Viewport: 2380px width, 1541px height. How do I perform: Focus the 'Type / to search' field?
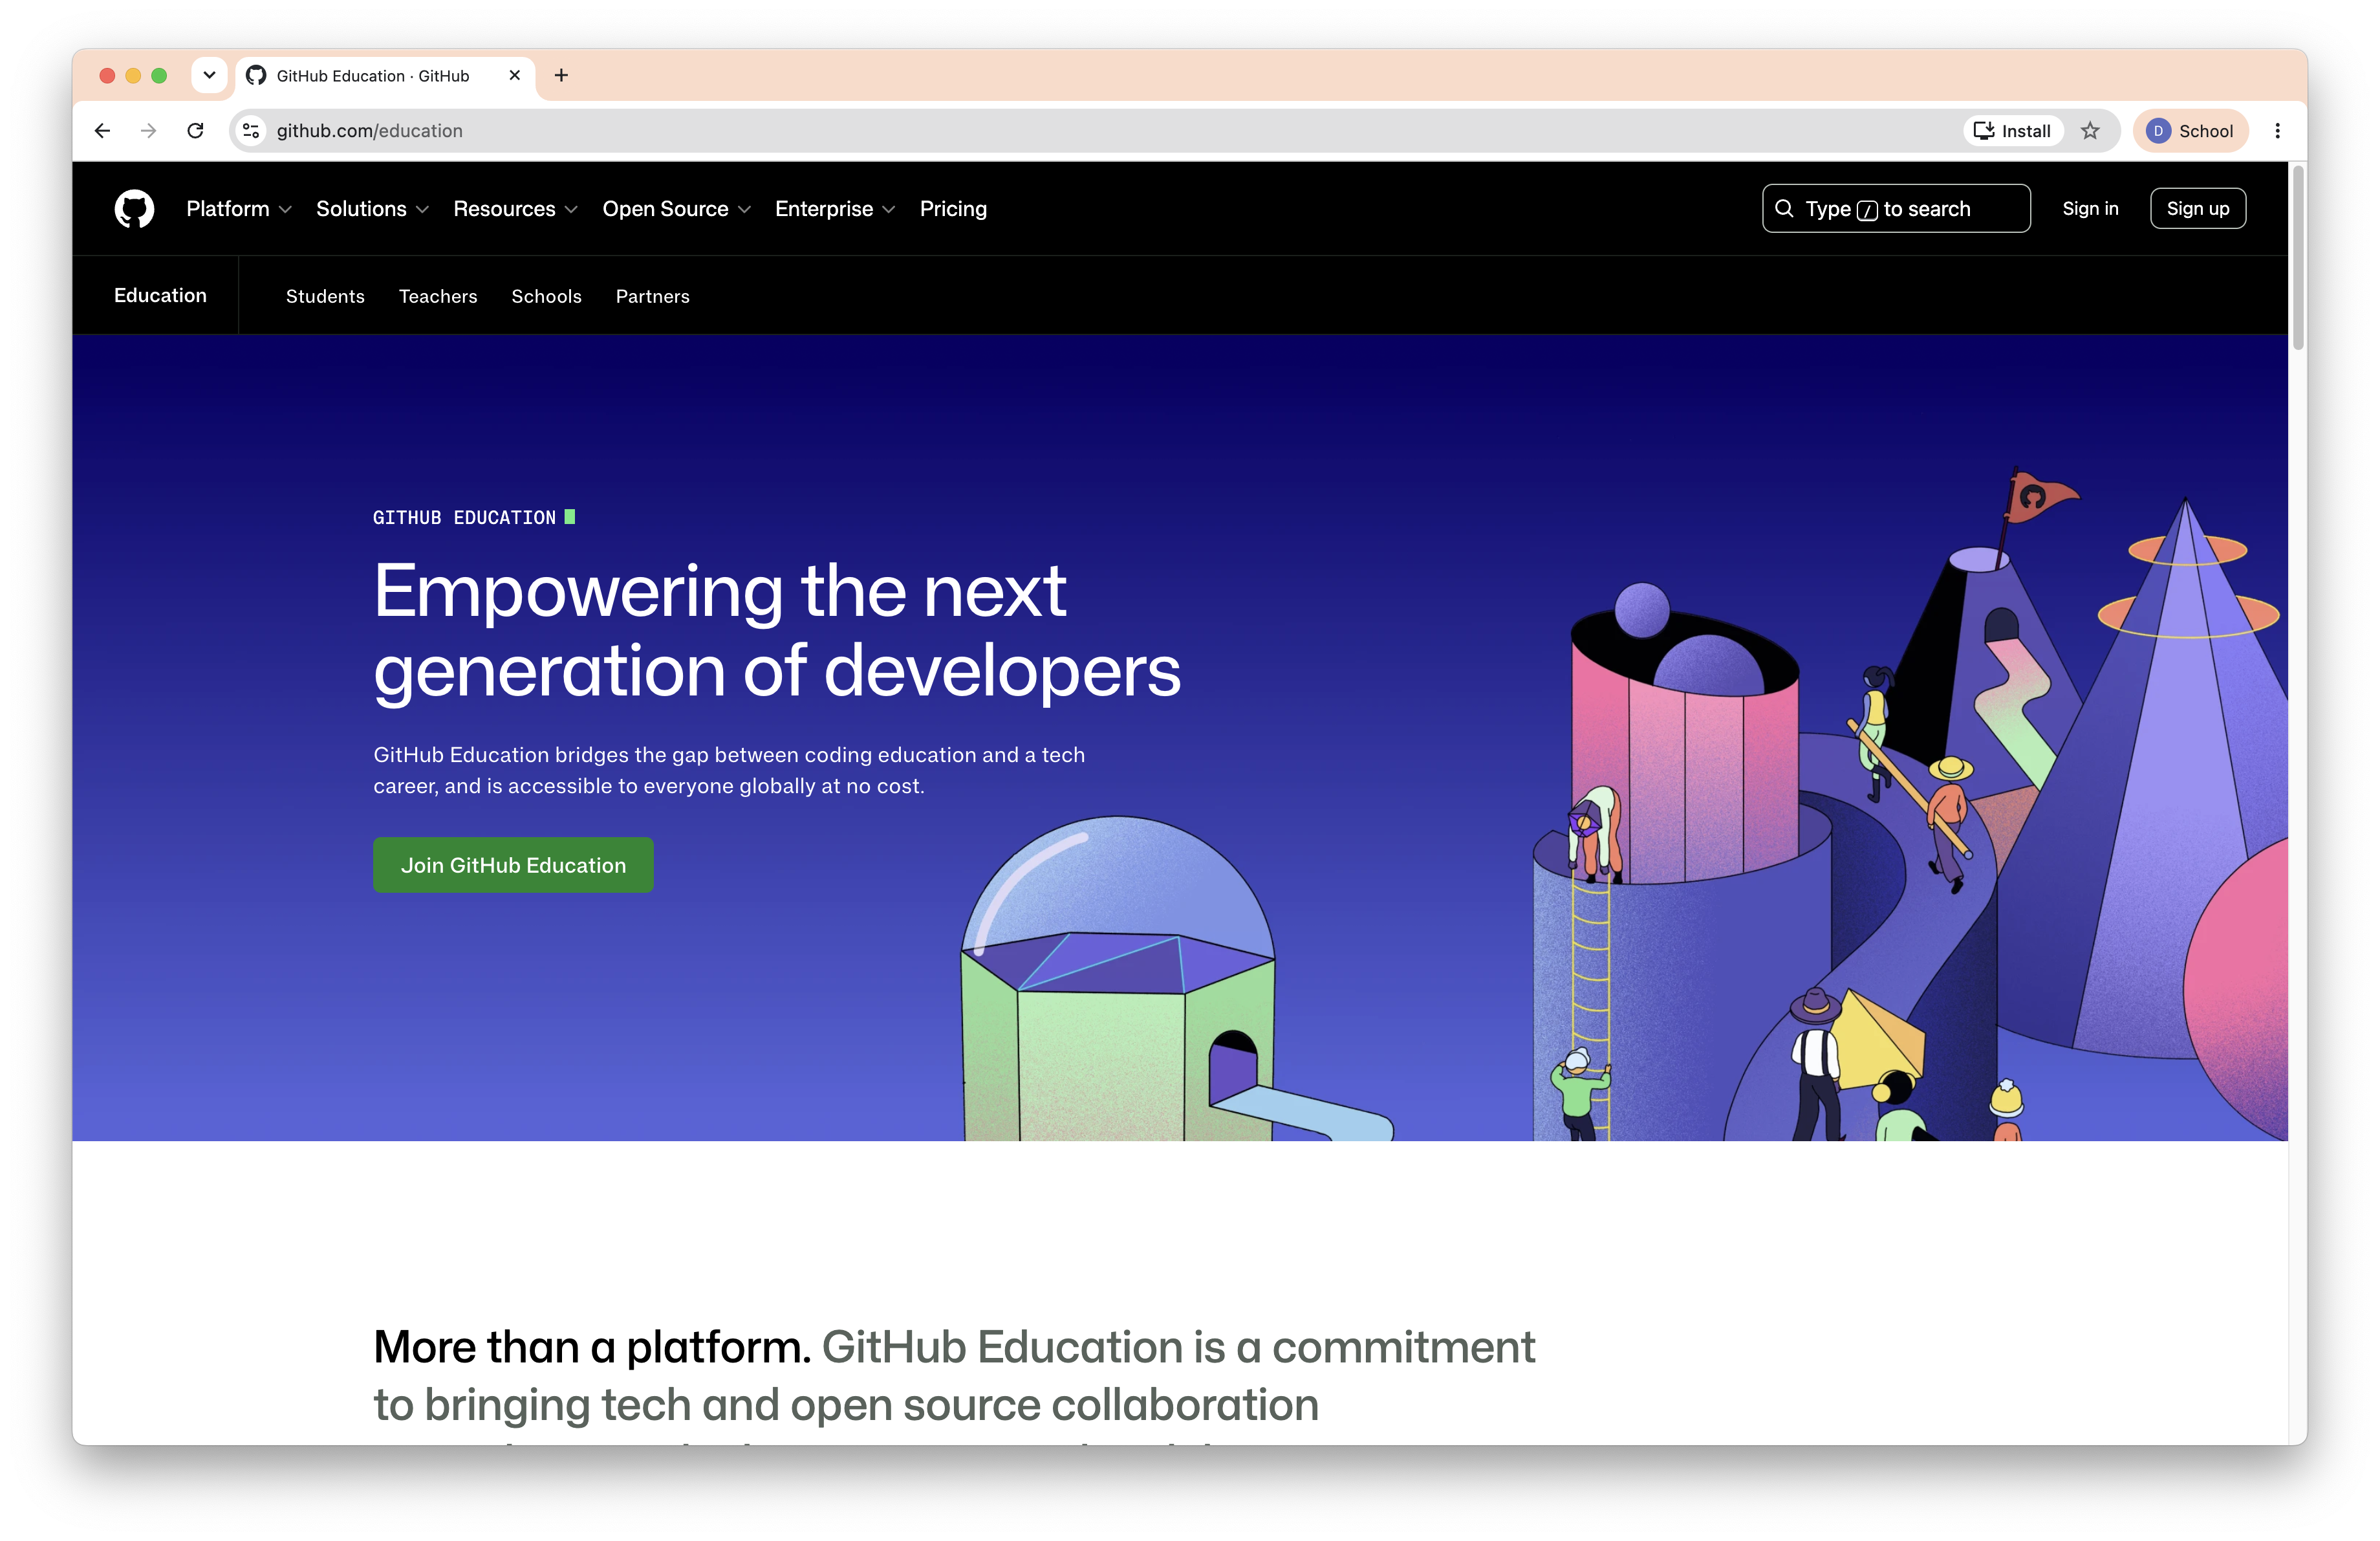click(1896, 209)
